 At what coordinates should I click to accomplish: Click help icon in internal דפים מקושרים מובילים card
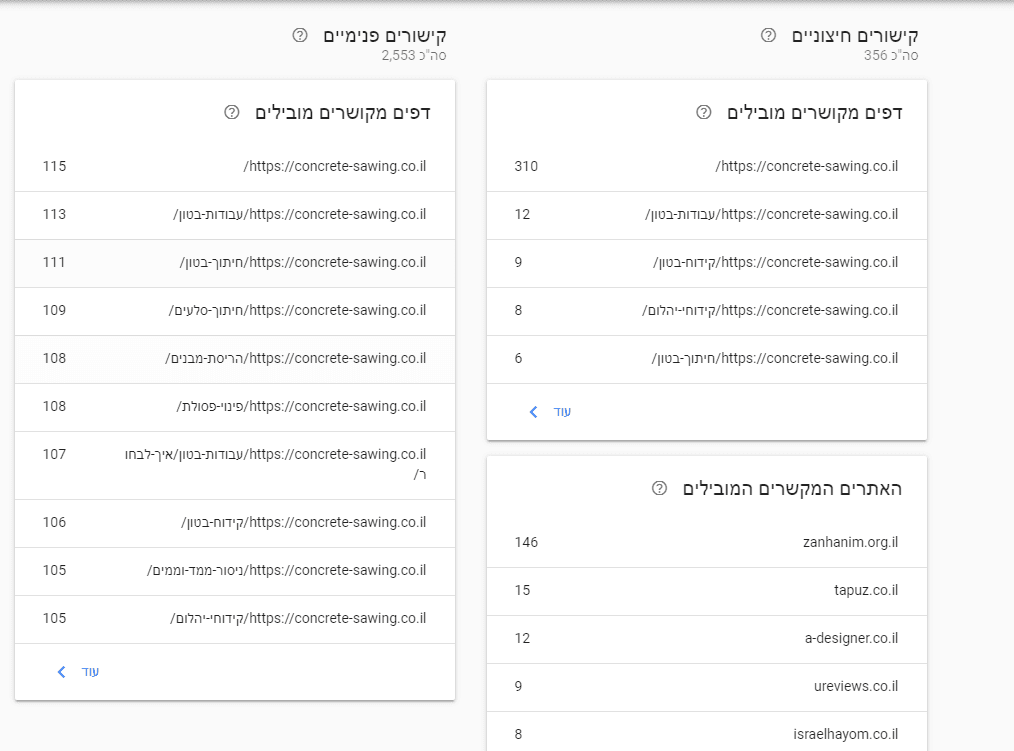click(232, 112)
